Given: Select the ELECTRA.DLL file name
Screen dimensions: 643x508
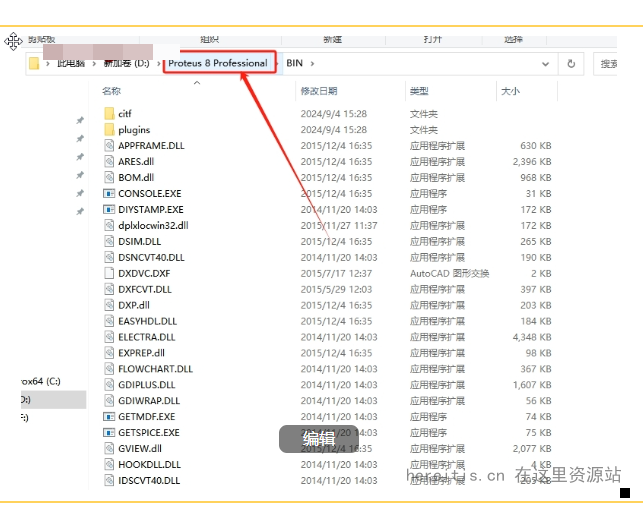Looking at the screenshot, I should tap(146, 337).
